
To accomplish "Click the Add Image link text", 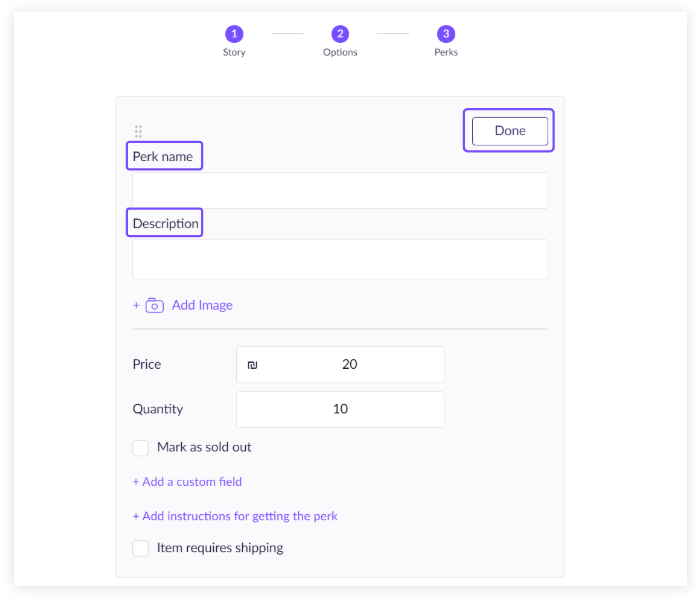I will (x=202, y=306).
